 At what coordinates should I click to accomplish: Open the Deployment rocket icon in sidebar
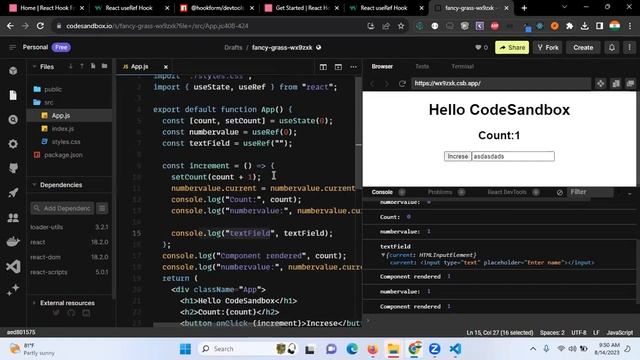[13, 193]
